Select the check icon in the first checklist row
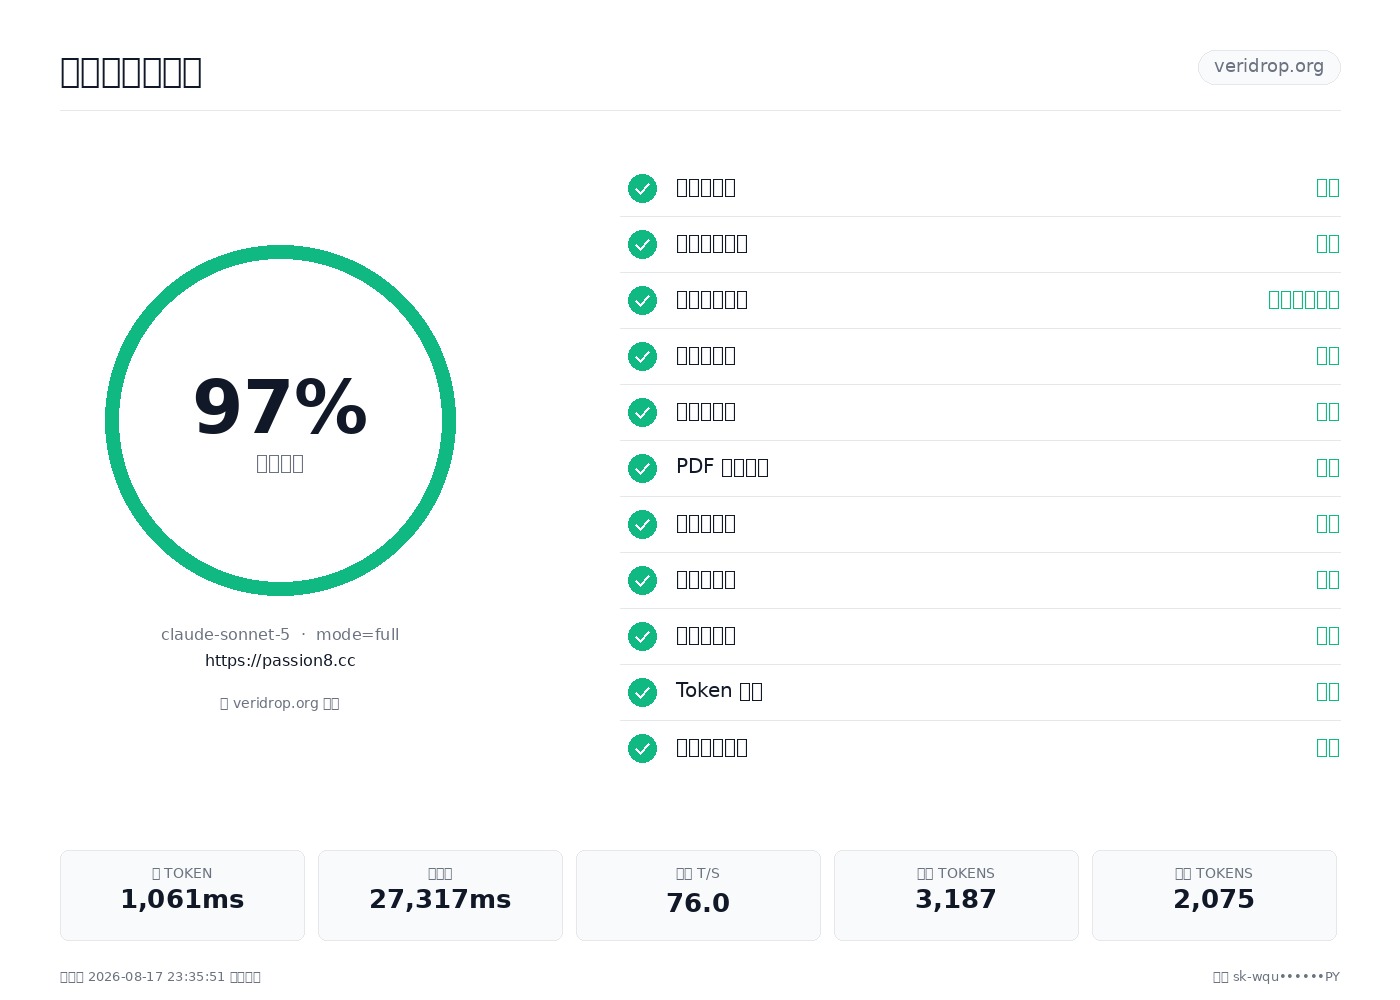1400x1000 pixels. 642,188
